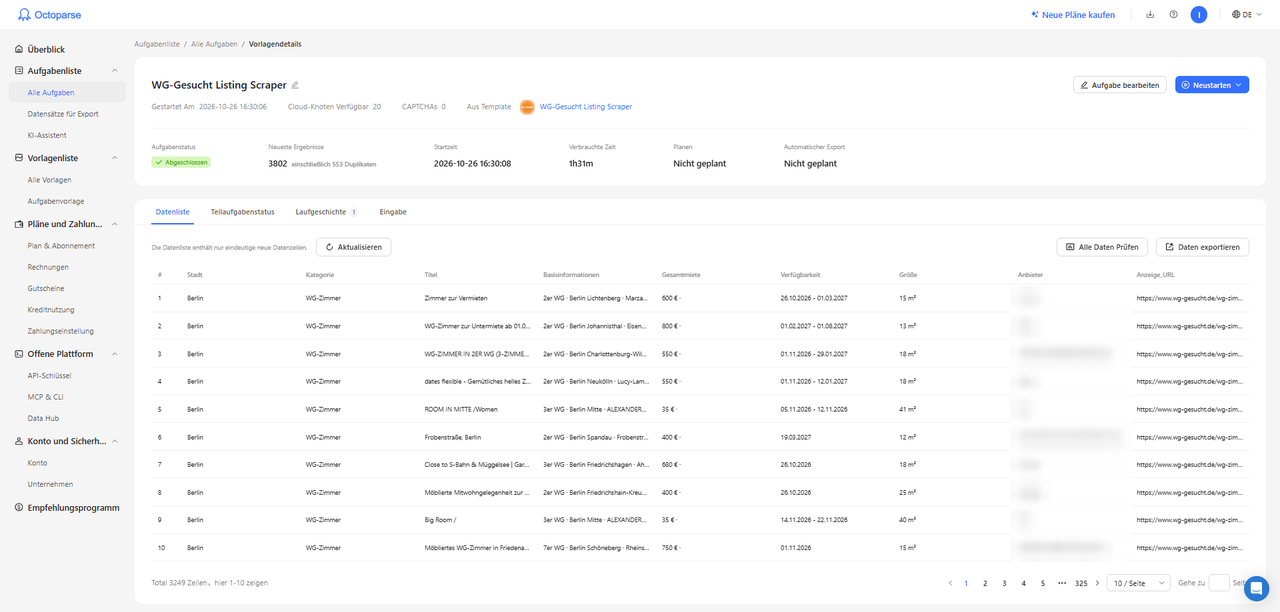
Task: Collapse the Vorlagenliste sidebar section
Action: 115,158
